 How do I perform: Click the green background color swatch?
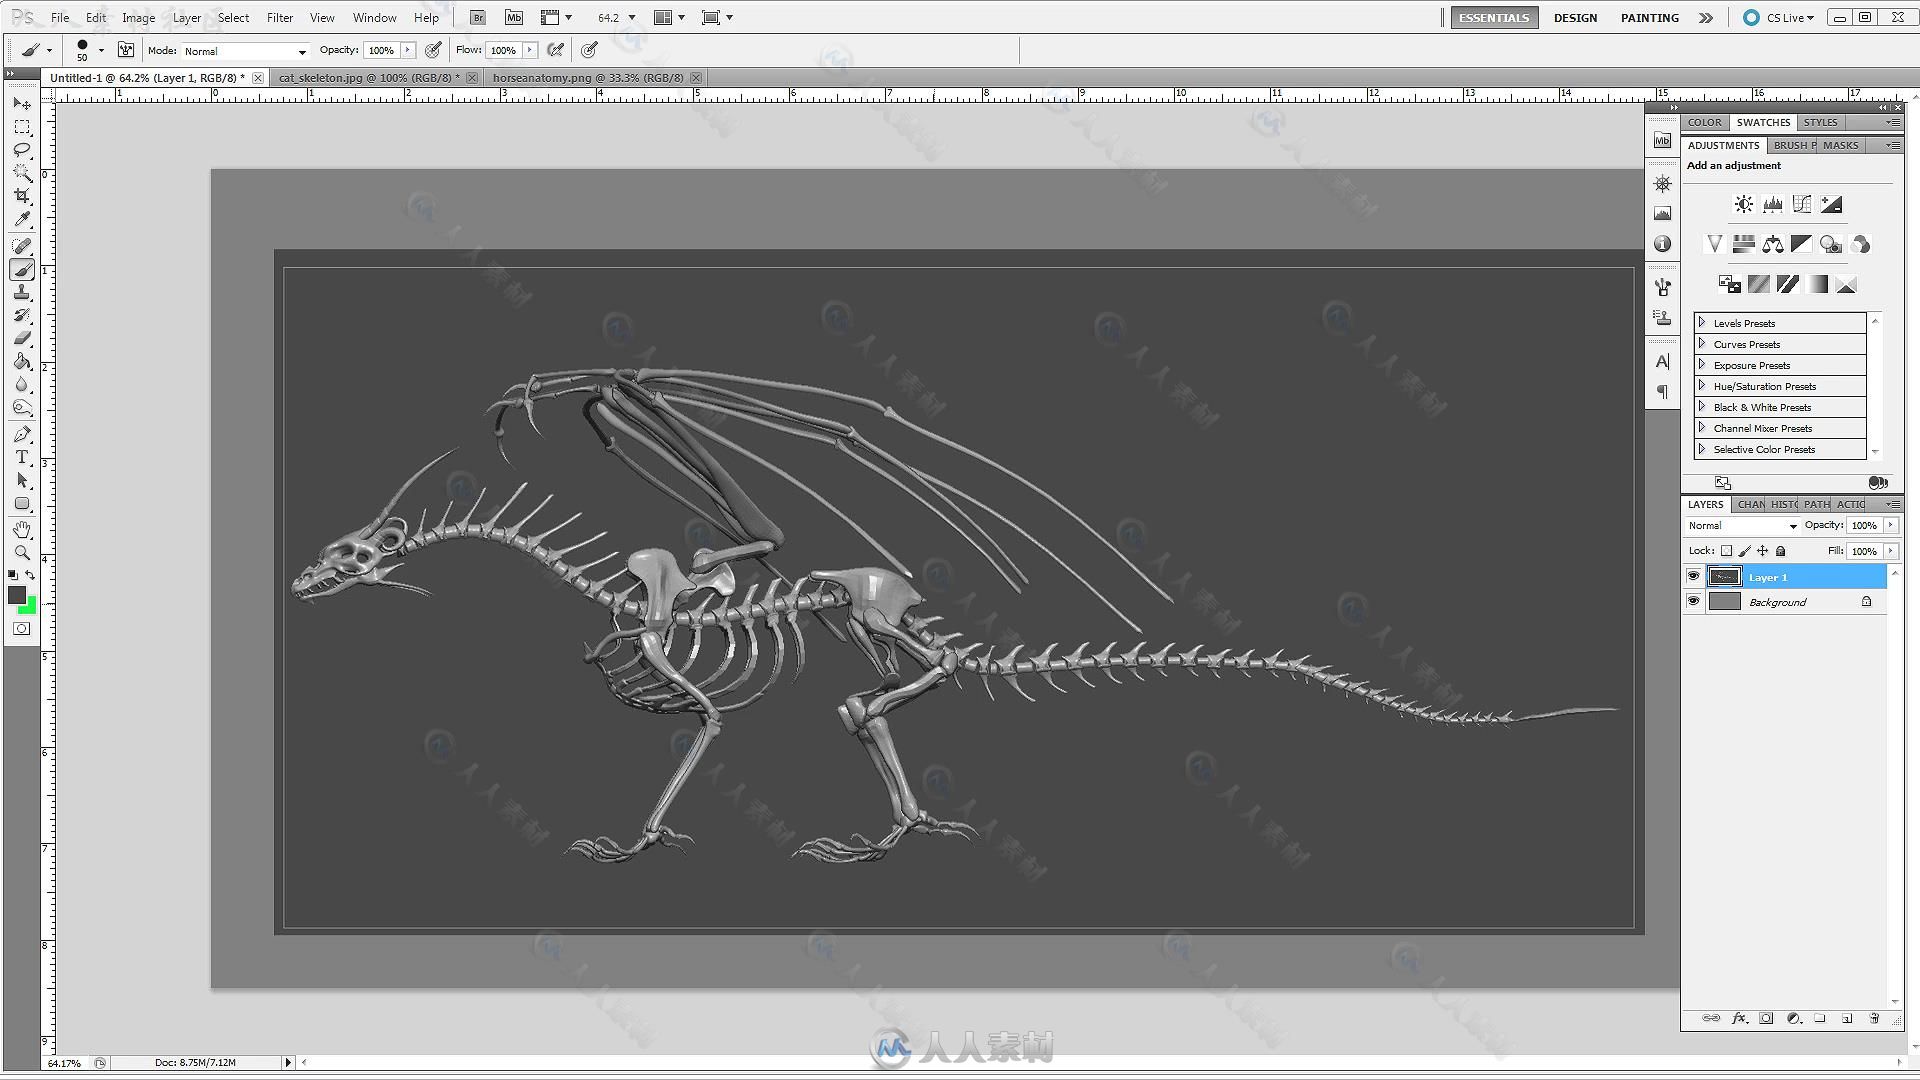[x=30, y=607]
